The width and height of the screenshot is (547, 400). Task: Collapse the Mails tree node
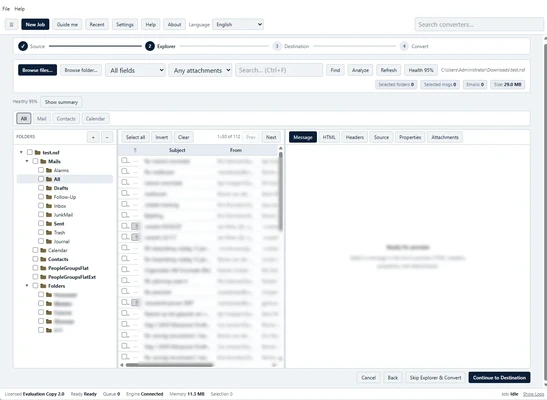[27, 161]
